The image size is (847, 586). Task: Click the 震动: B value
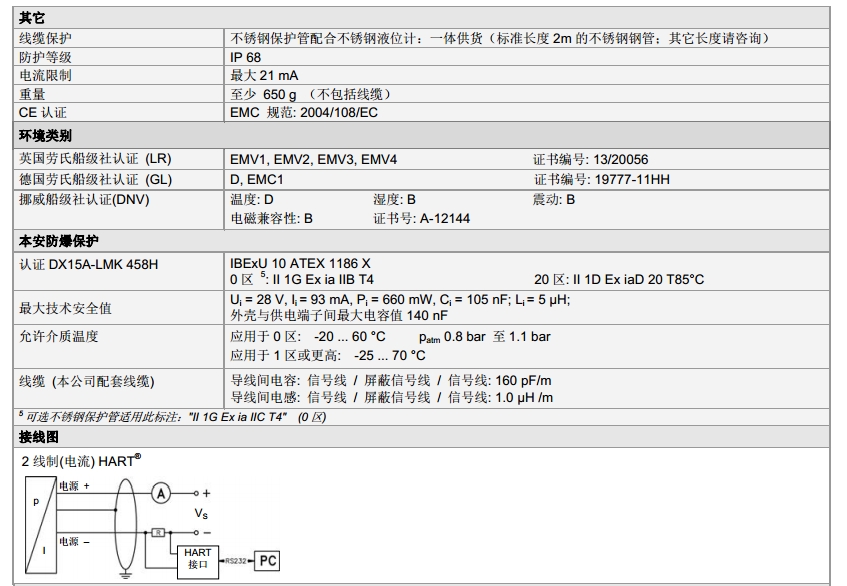click(x=554, y=199)
